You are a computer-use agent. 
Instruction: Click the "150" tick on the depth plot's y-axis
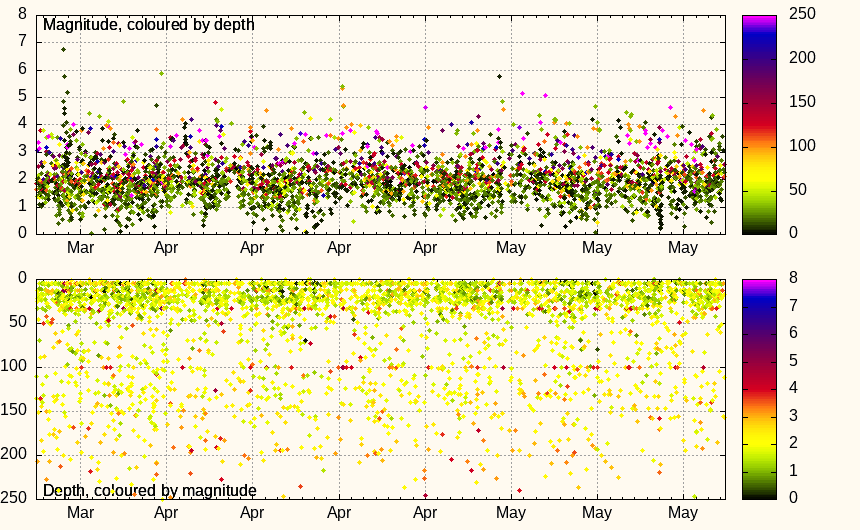(x=14, y=410)
